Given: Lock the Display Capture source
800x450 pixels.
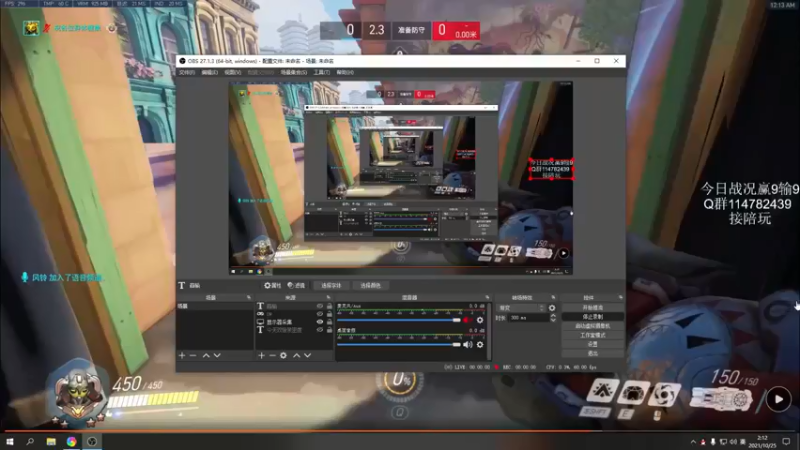Looking at the screenshot, I should [329, 322].
